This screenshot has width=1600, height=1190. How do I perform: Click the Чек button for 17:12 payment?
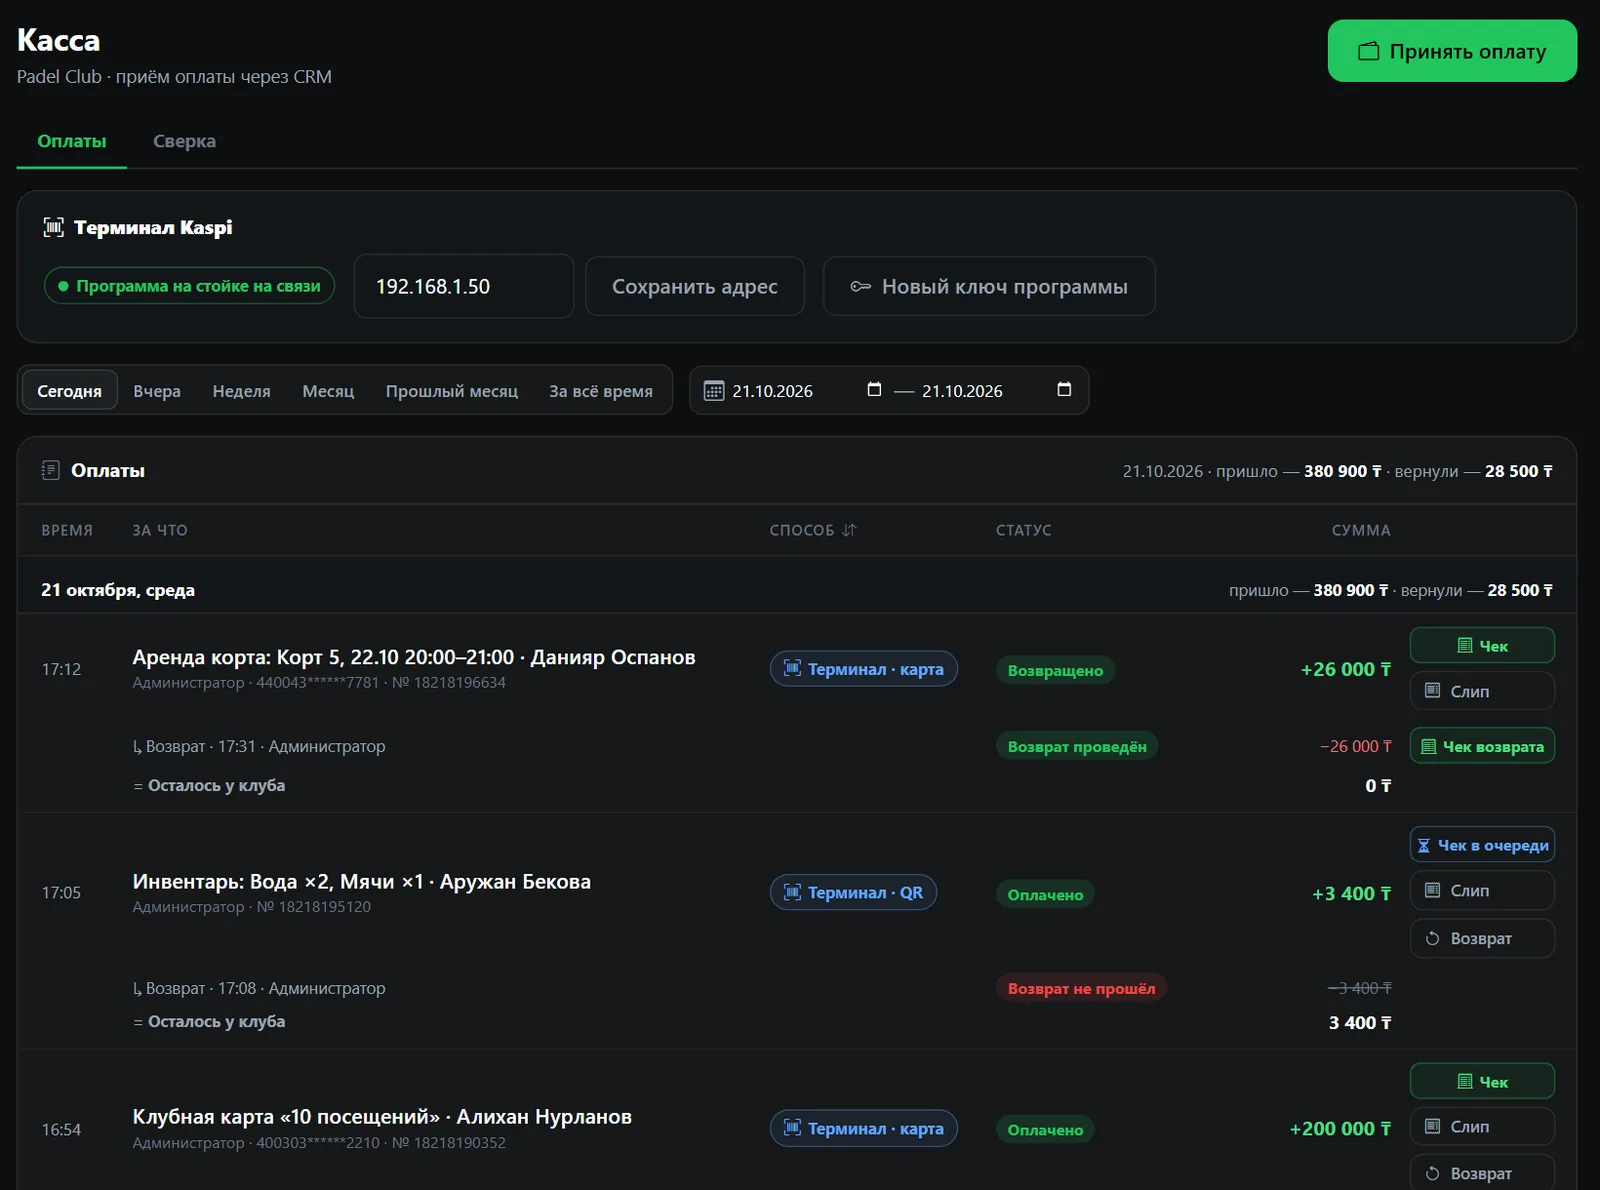point(1482,646)
